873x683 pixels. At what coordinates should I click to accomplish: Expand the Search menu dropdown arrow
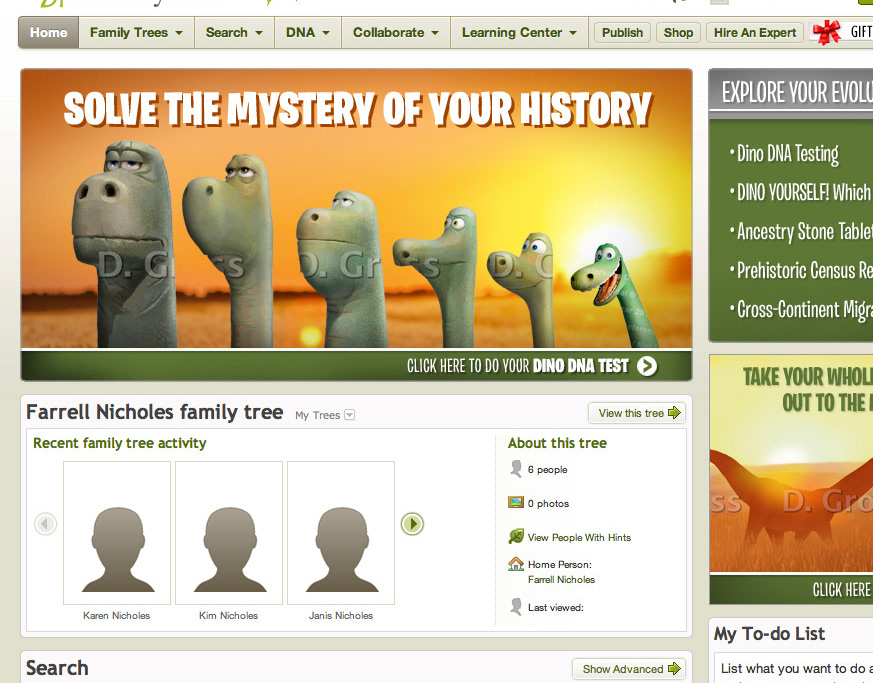click(x=259, y=33)
